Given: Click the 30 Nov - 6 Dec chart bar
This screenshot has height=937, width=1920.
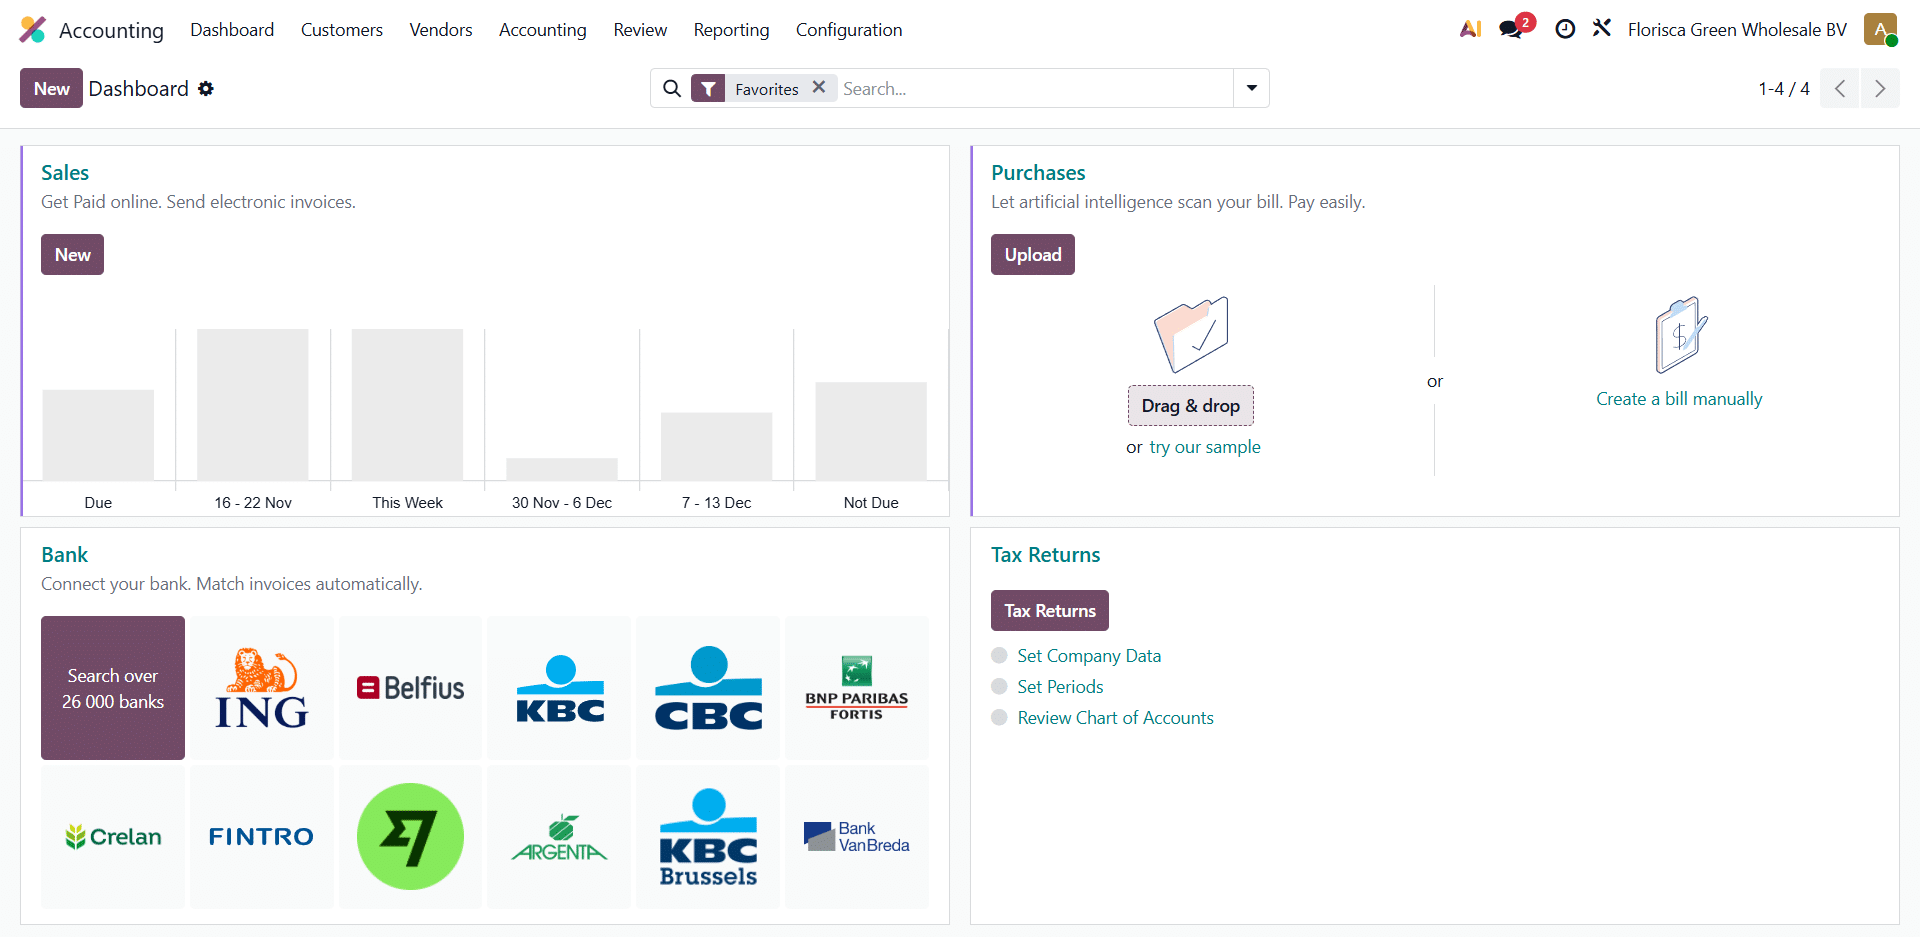Looking at the screenshot, I should [x=562, y=469].
